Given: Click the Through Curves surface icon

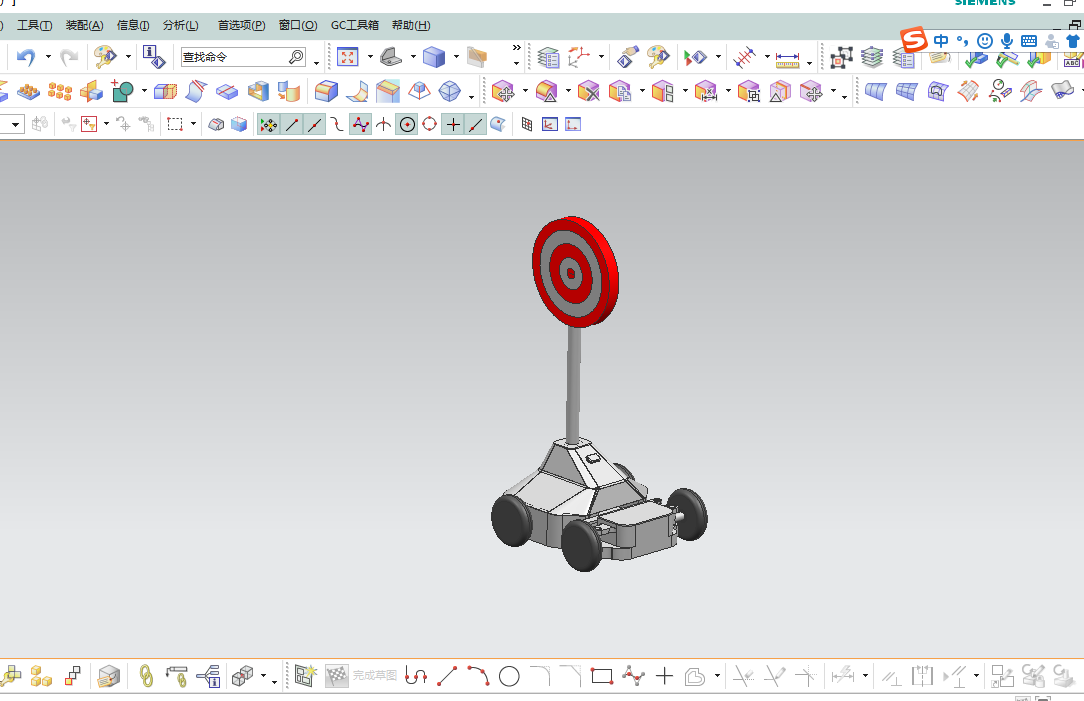Looking at the screenshot, I should tap(875, 91).
